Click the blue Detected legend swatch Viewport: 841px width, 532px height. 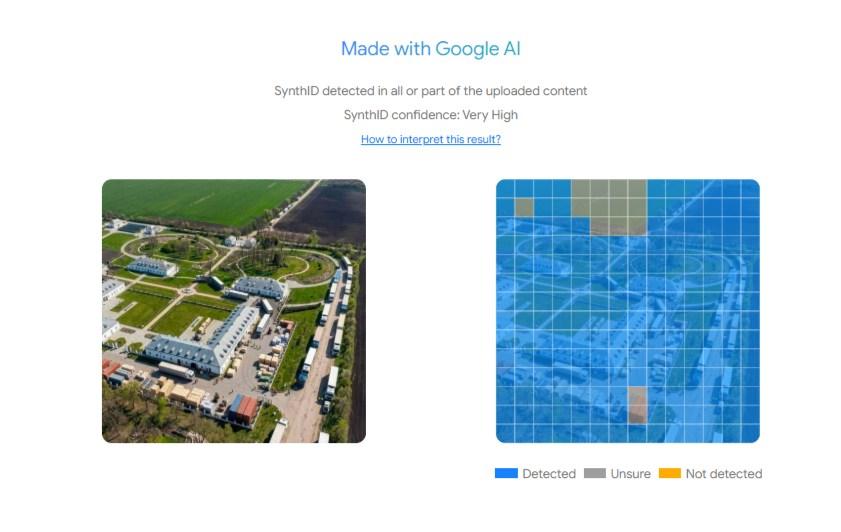(x=505, y=473)
